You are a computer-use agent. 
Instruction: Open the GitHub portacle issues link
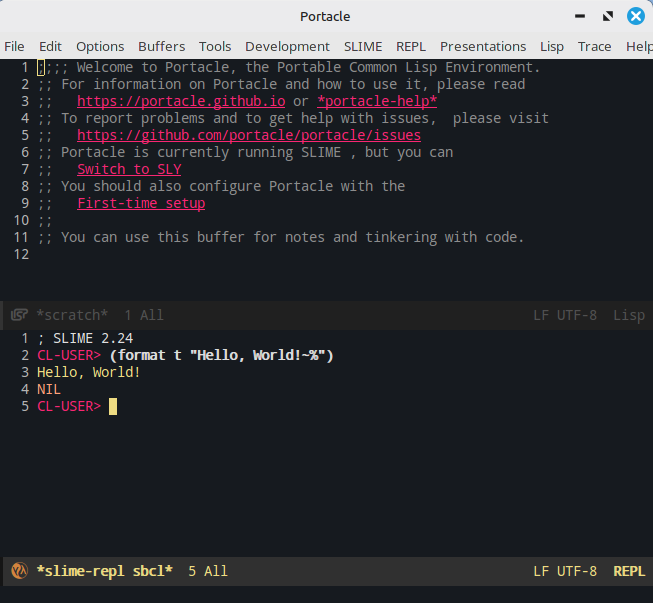click(x=249, y=135)
